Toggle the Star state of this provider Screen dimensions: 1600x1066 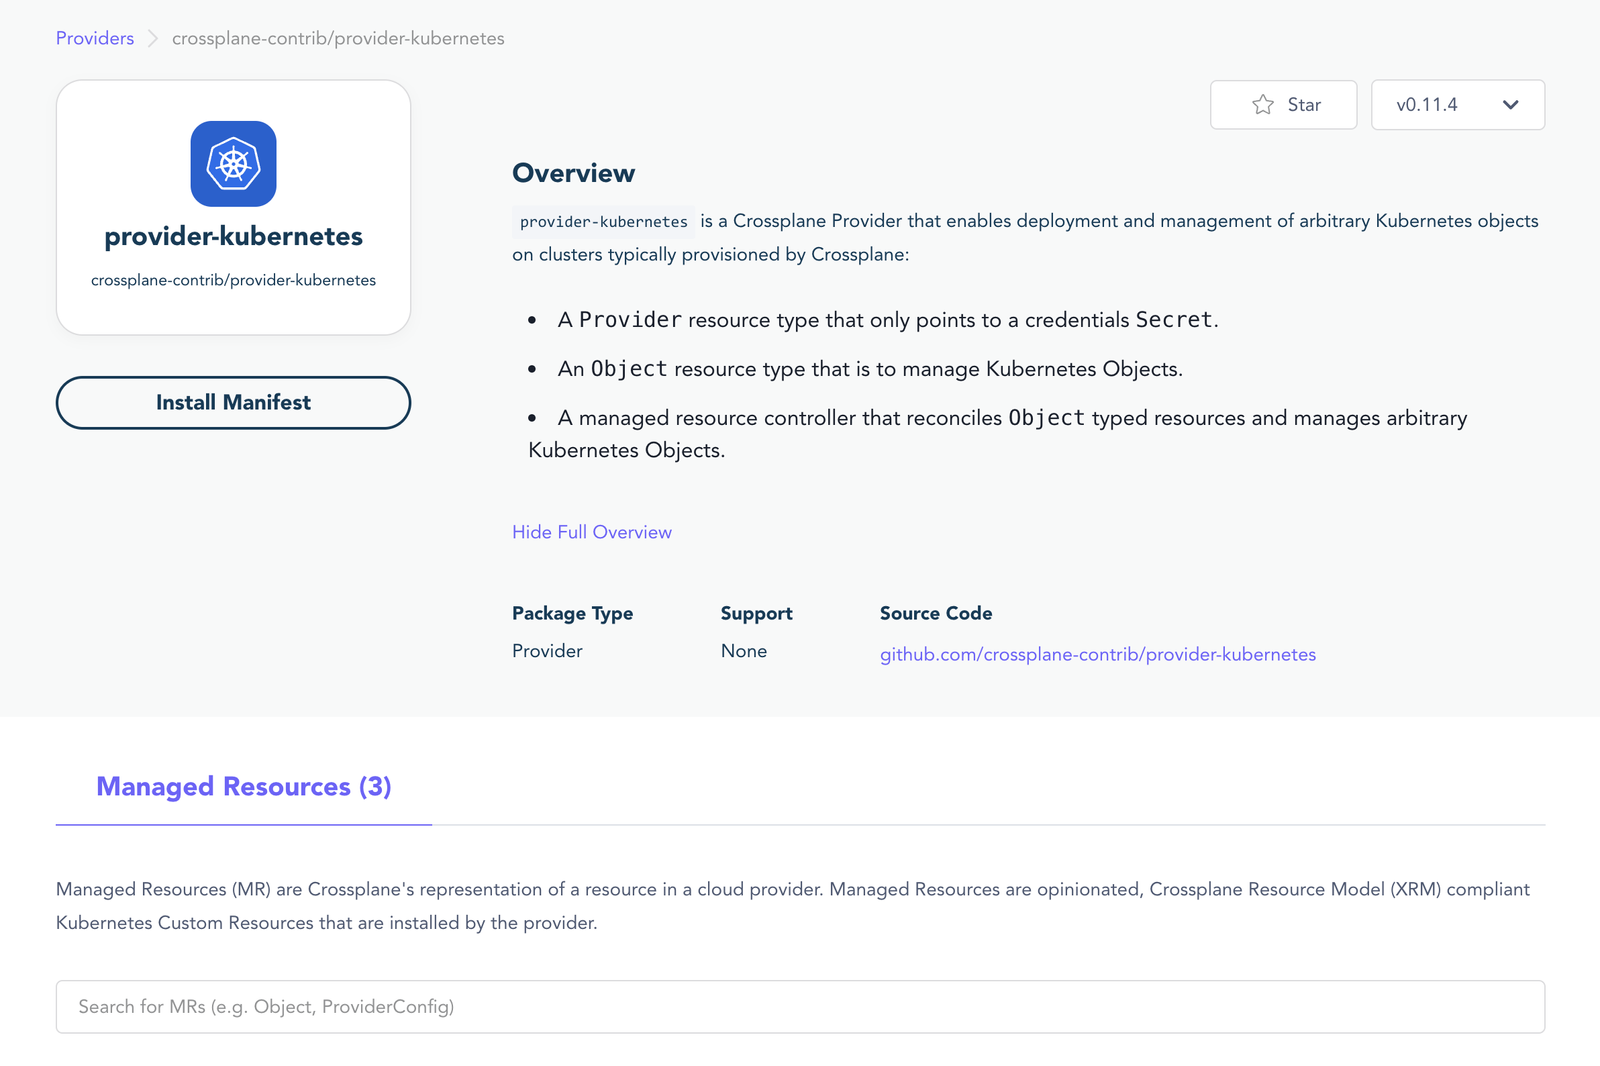pos(1283,104)
